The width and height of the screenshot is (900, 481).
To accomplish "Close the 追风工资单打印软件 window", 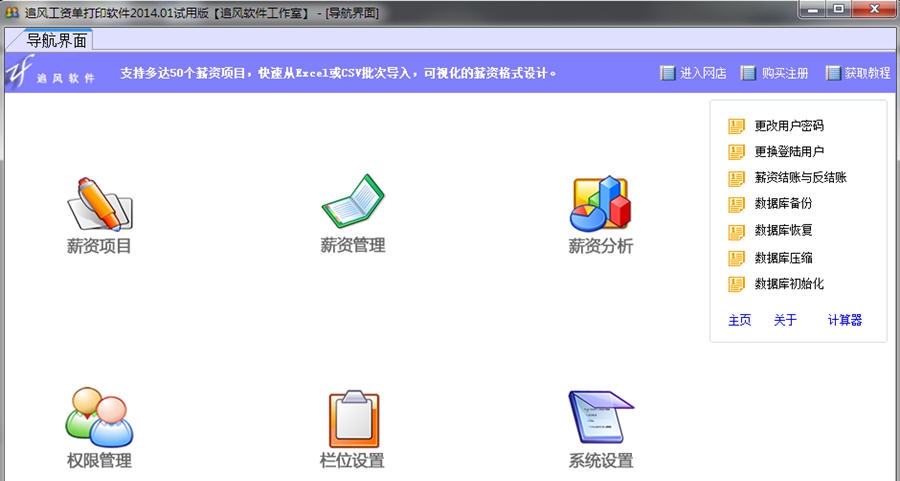I will click(874, 9).
